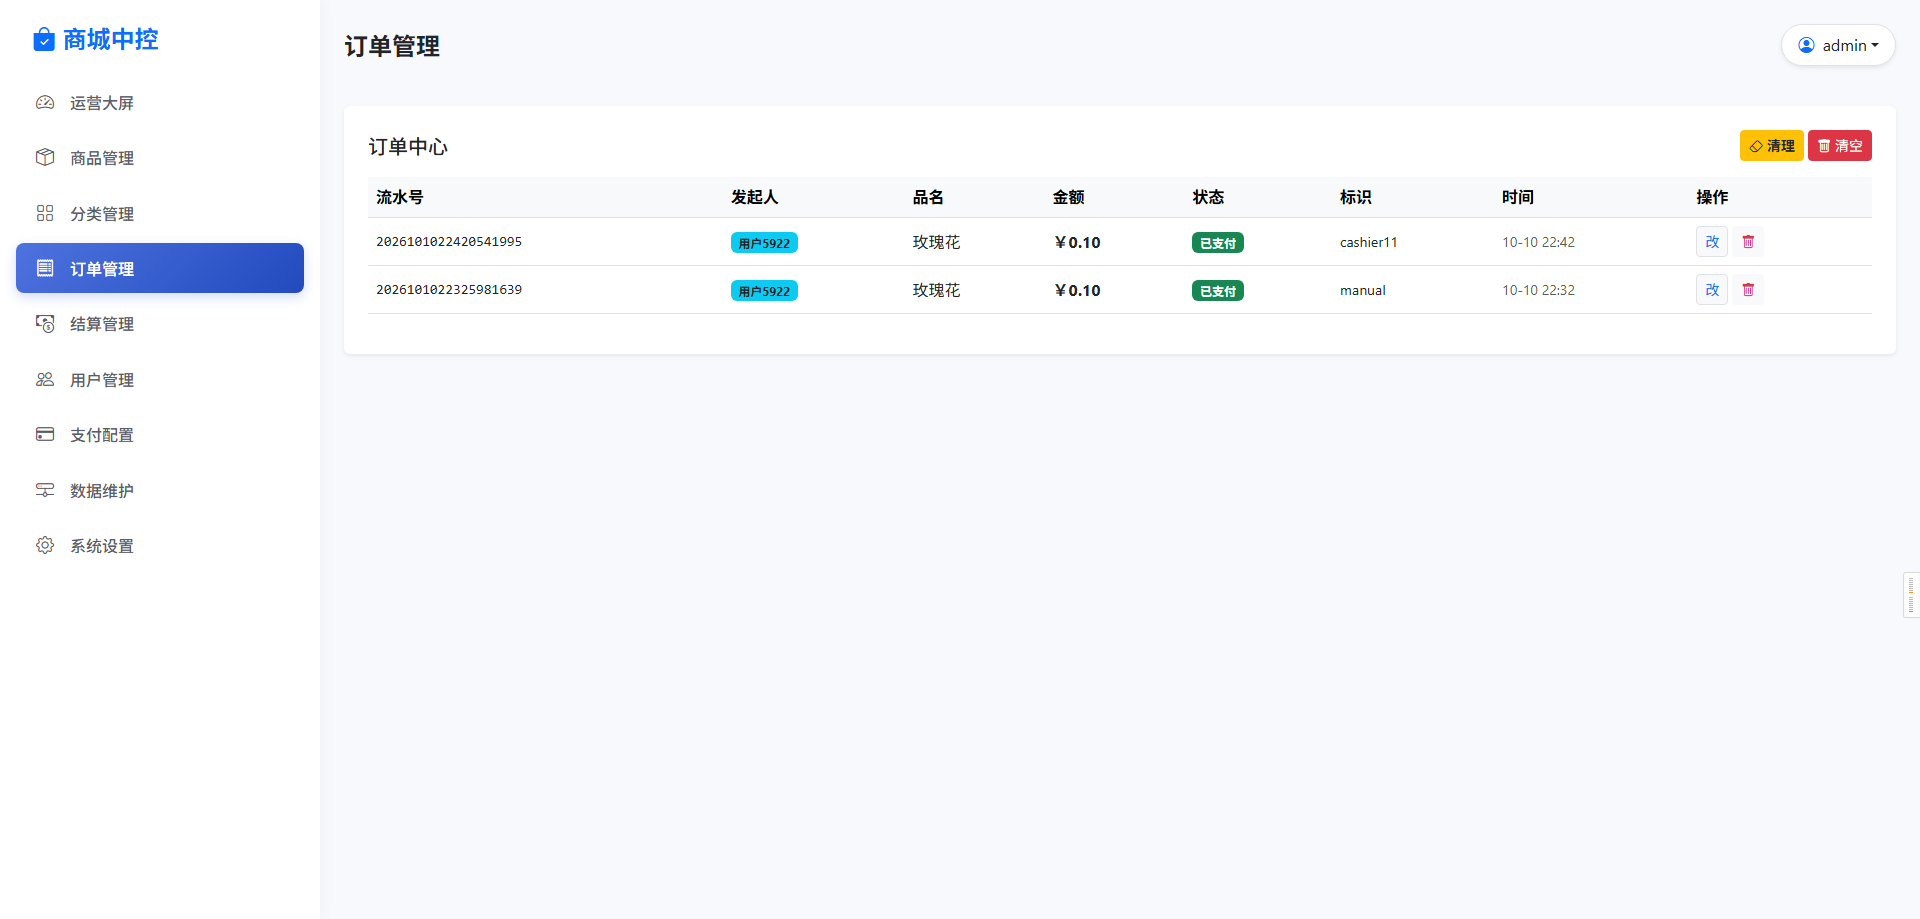
Task: Click the manual identifier cell
Action: (x=1363, y=290)
